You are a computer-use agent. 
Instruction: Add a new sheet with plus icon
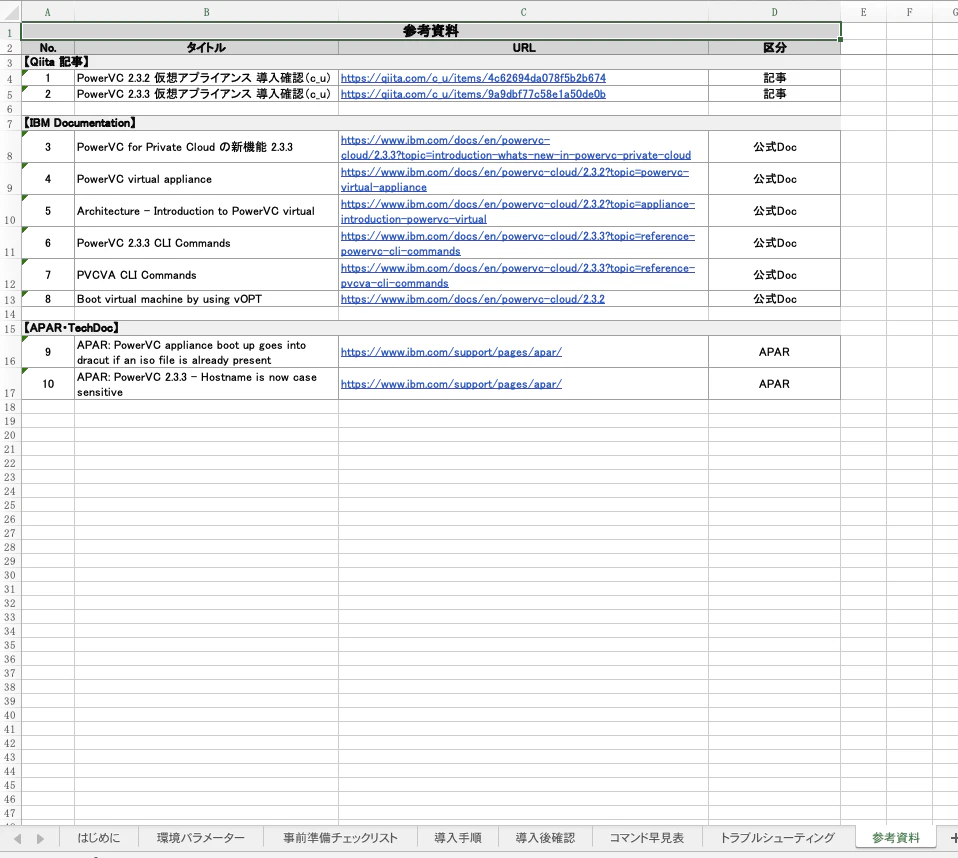[953, 838]
